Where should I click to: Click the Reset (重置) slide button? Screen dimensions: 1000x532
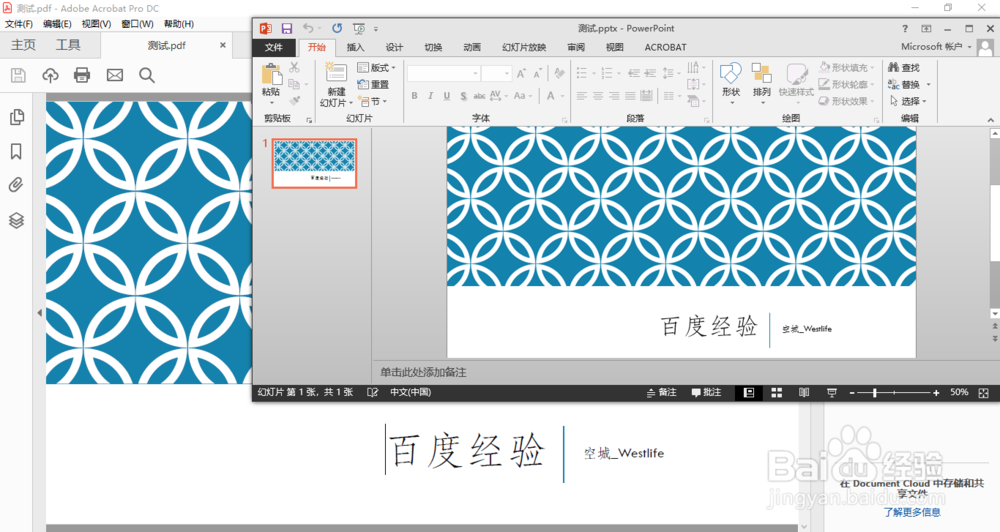pyautogui.click(x=374, y=84)
